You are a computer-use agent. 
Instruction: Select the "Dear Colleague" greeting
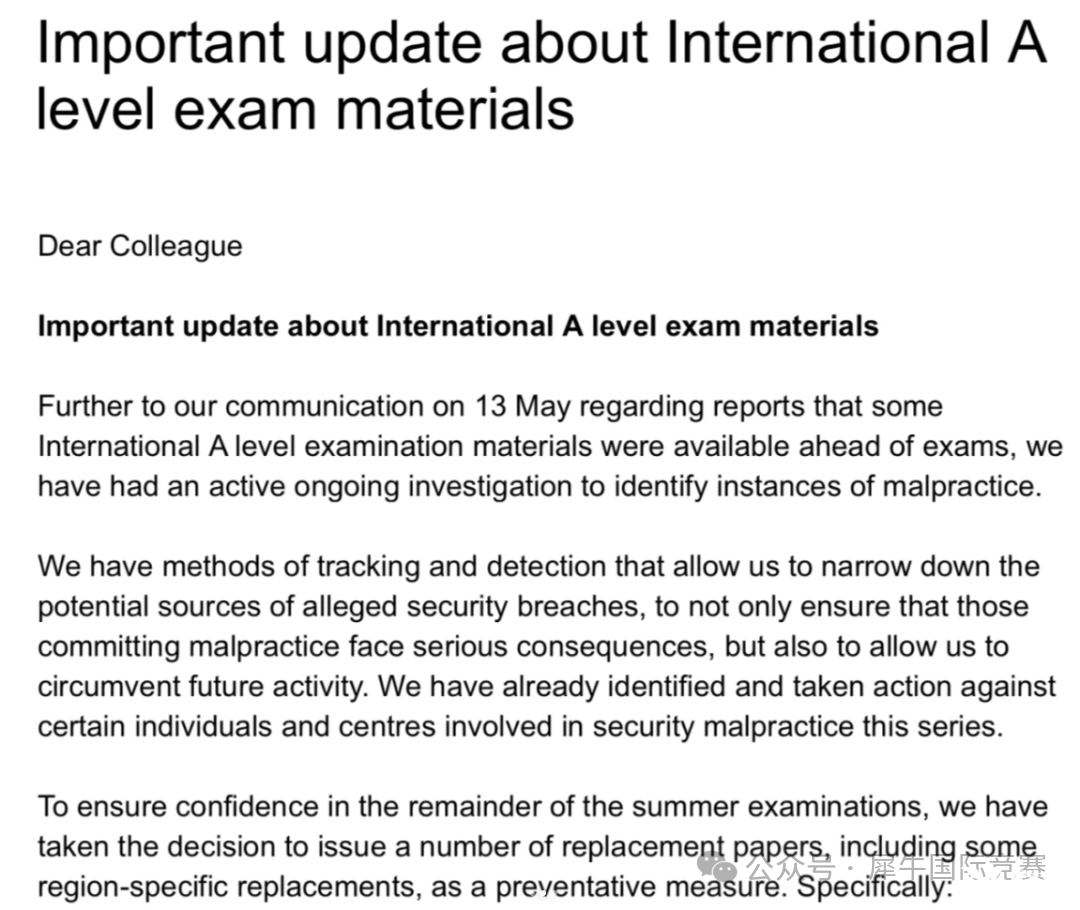140,247
